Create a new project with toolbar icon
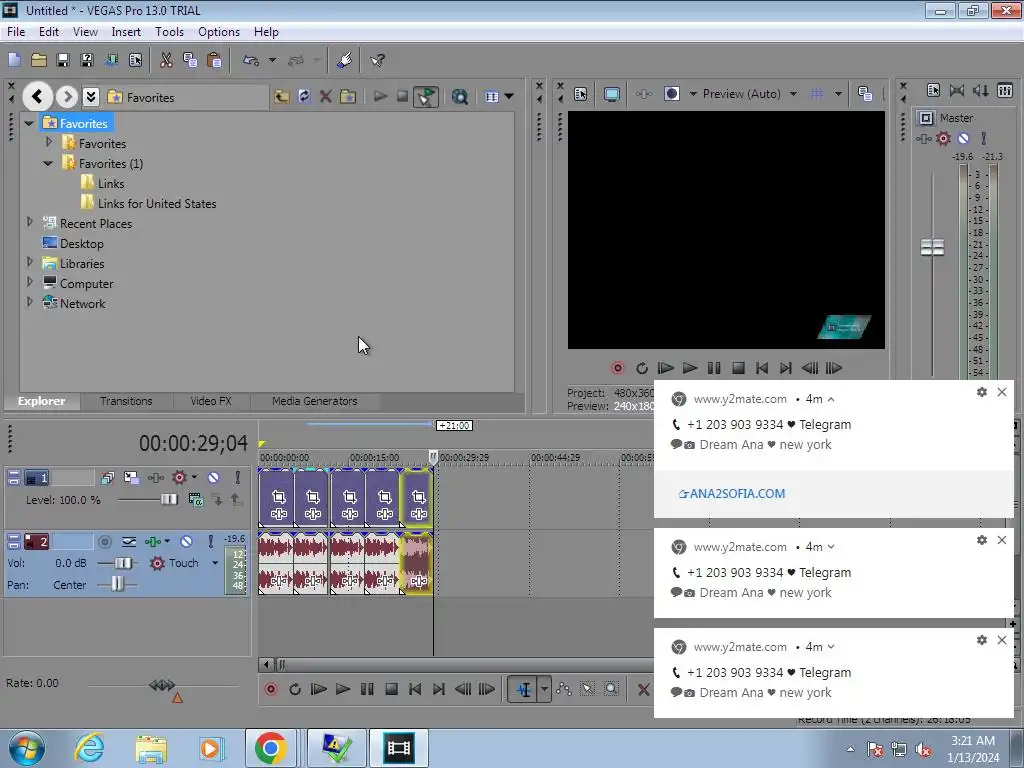 click(14, 61)
